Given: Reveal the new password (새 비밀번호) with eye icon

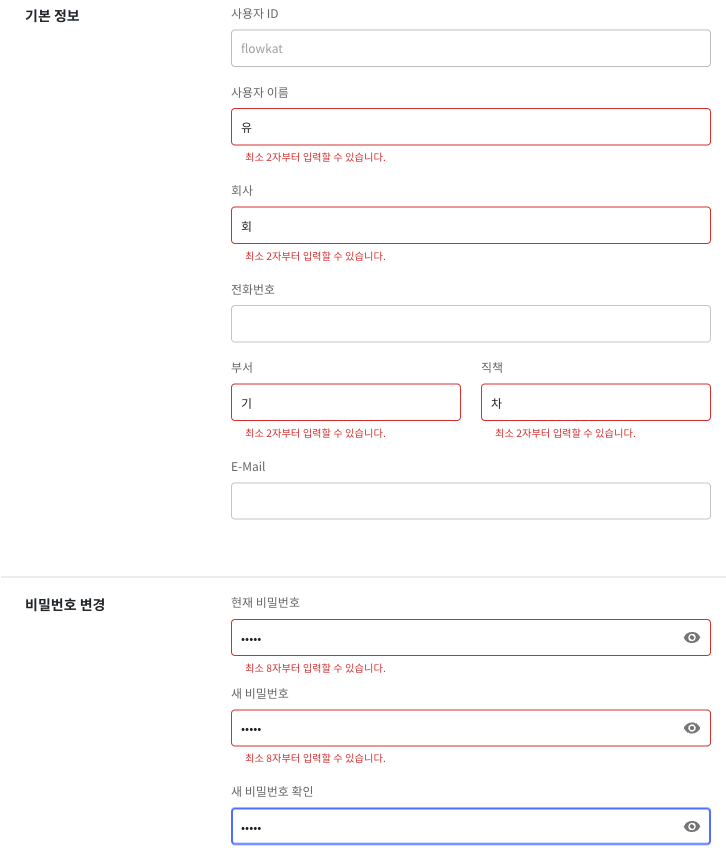Looking at the screenshot, I should 691,728.
